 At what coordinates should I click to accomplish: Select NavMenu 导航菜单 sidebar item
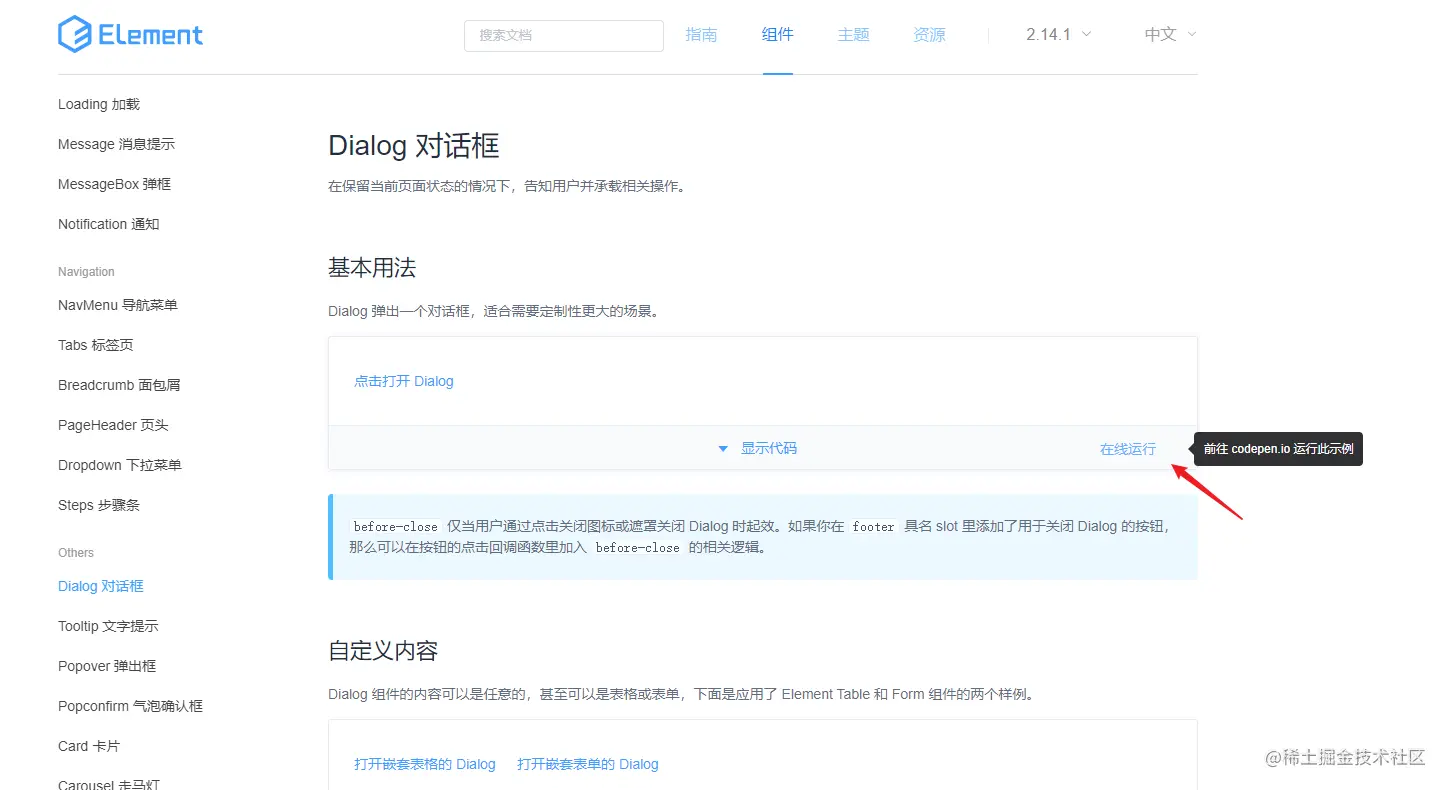[118, 305]
